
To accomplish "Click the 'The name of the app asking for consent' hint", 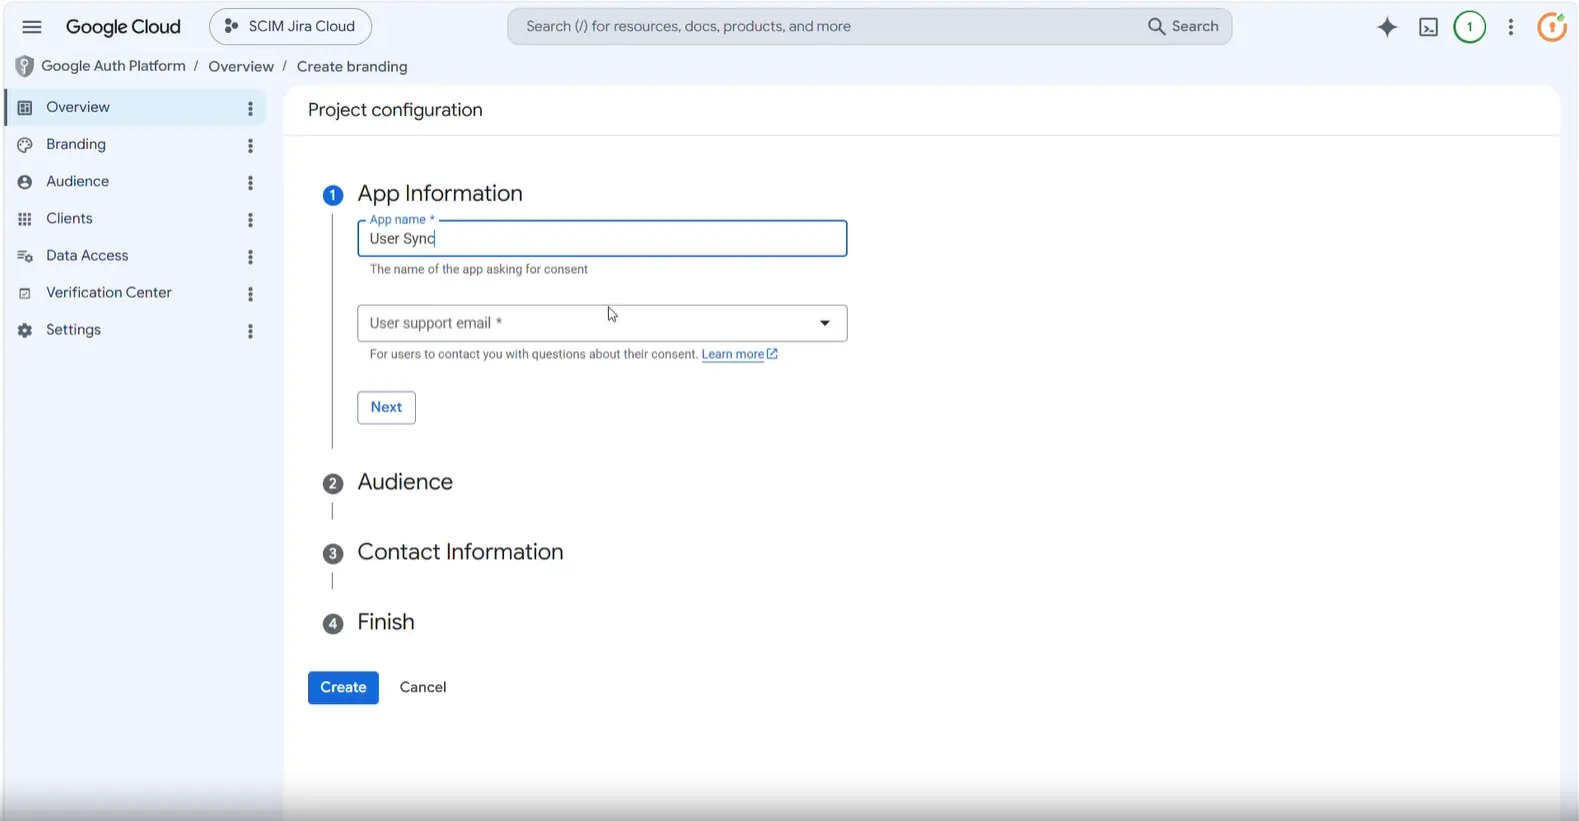I will click(479, 269).
